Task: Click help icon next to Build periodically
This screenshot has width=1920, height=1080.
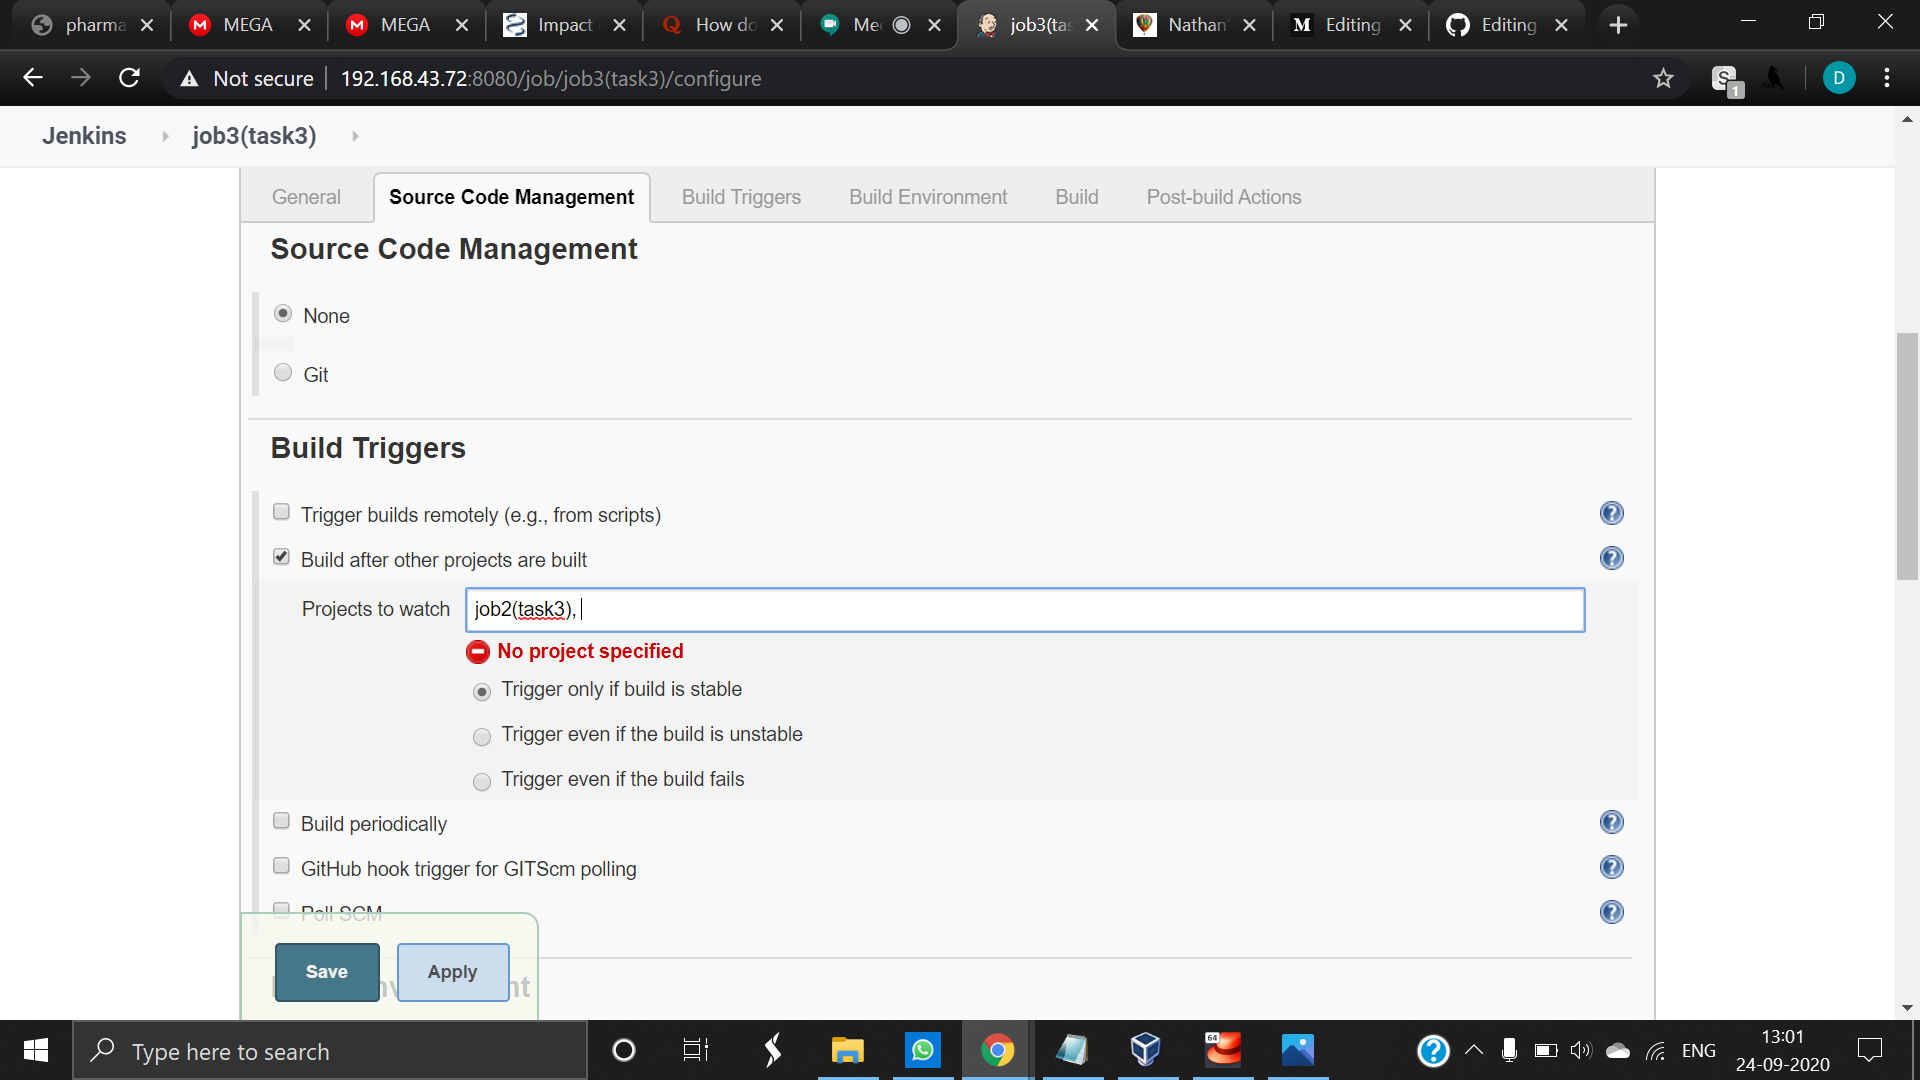Action: [x=1611, y=823]
